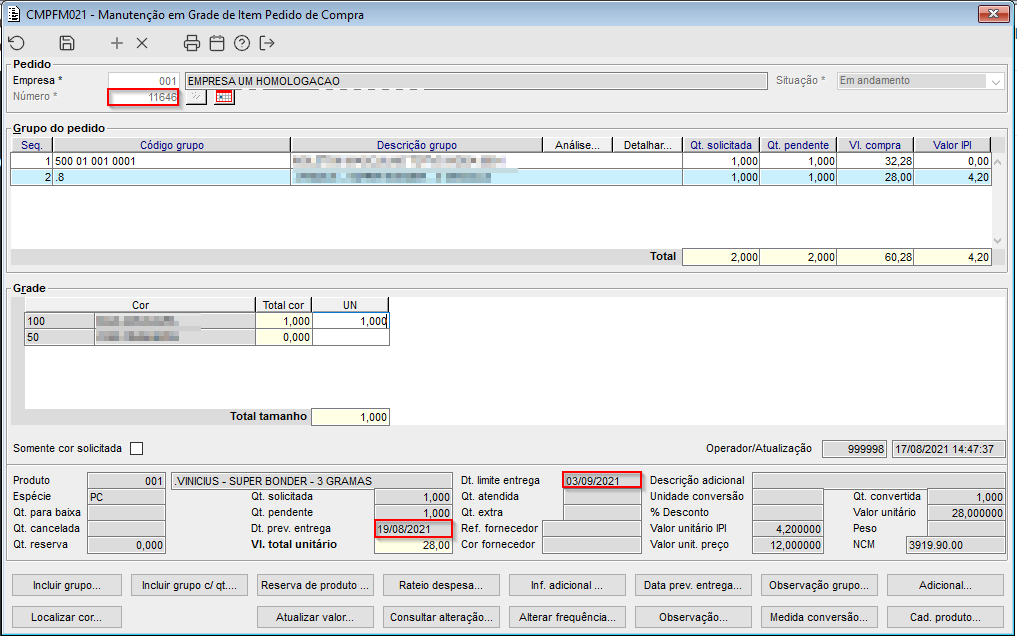
Task: Click scroll-up arrow of Grupo do pedido grid
Action: [x=998, y=161]
